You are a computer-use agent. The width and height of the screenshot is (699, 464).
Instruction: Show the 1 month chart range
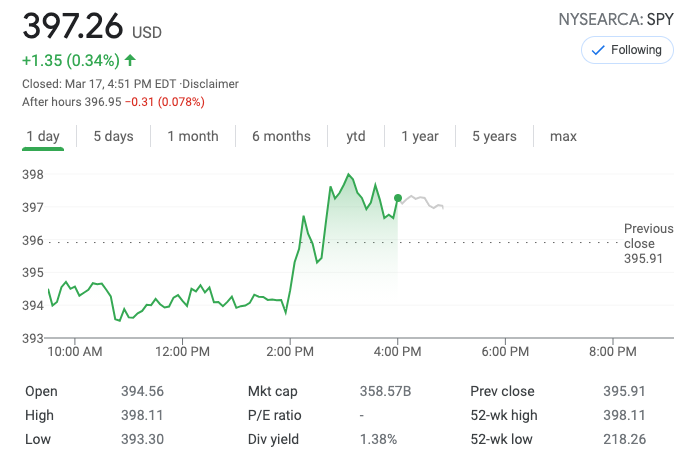[x=193, y=136]
